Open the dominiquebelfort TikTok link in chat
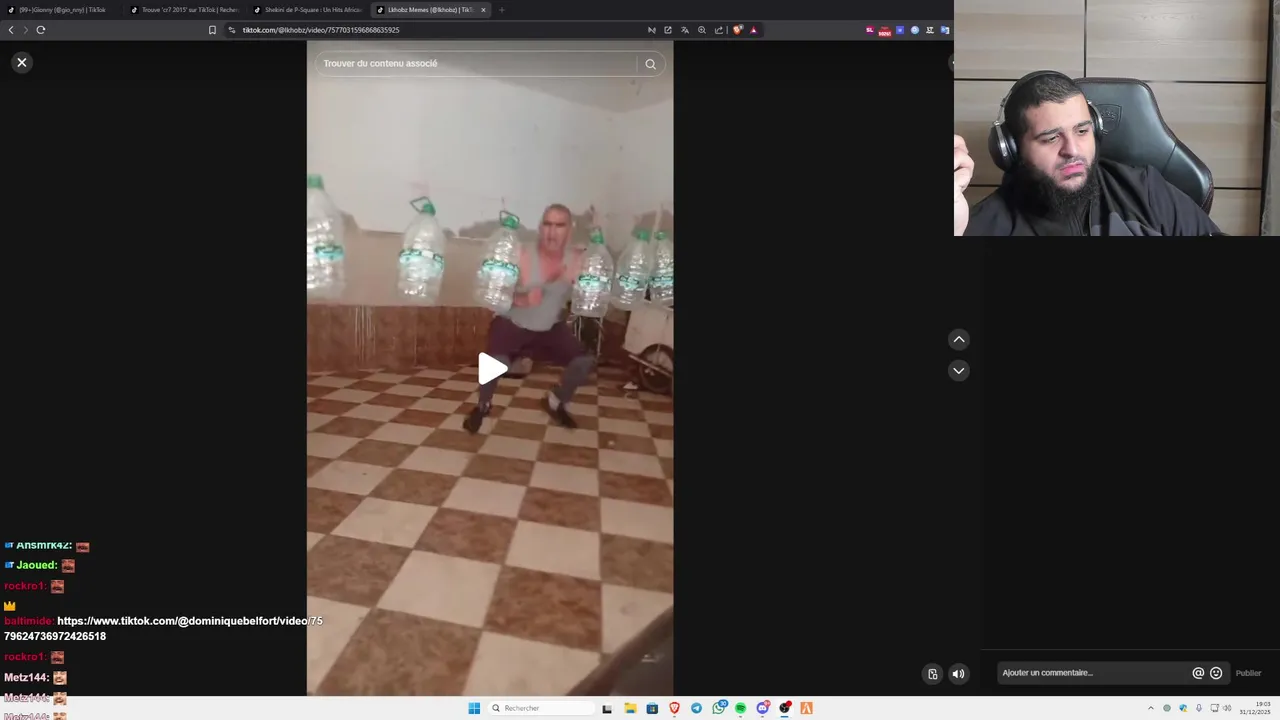Screen dimensions: 1280x720 pos(163,628)
